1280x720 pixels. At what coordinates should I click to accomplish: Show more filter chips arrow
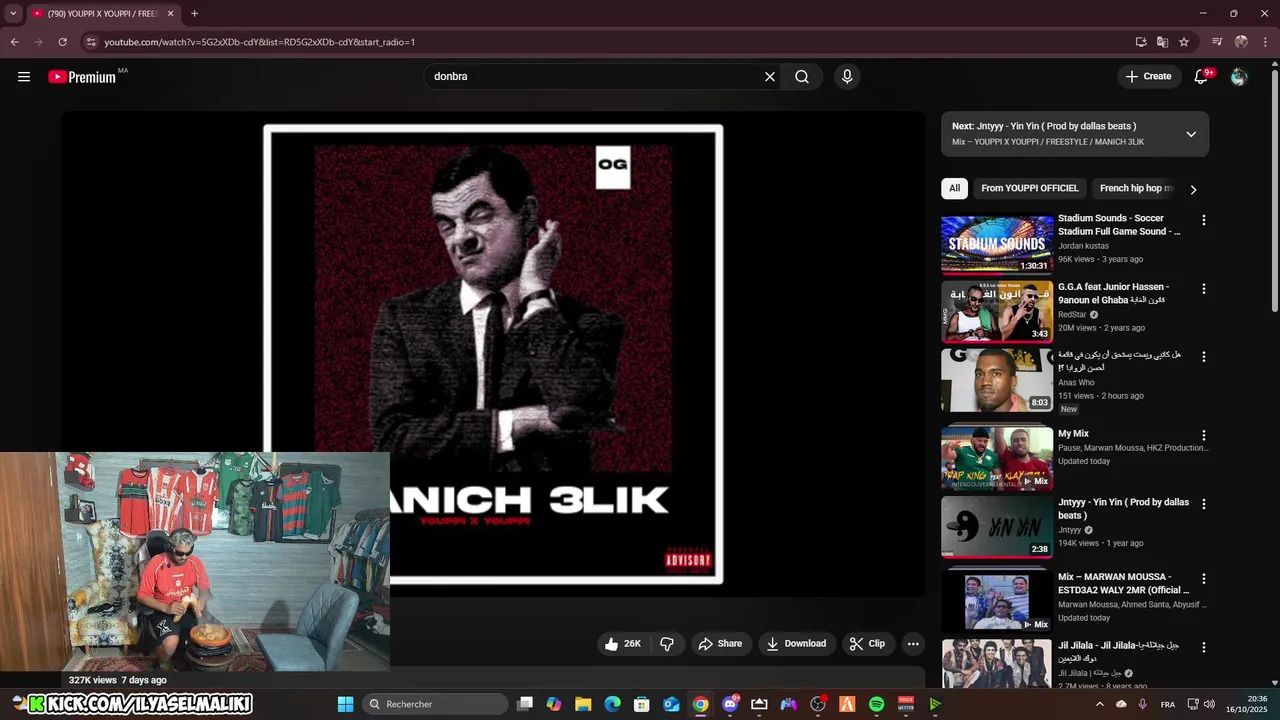tap(1193, 189)
